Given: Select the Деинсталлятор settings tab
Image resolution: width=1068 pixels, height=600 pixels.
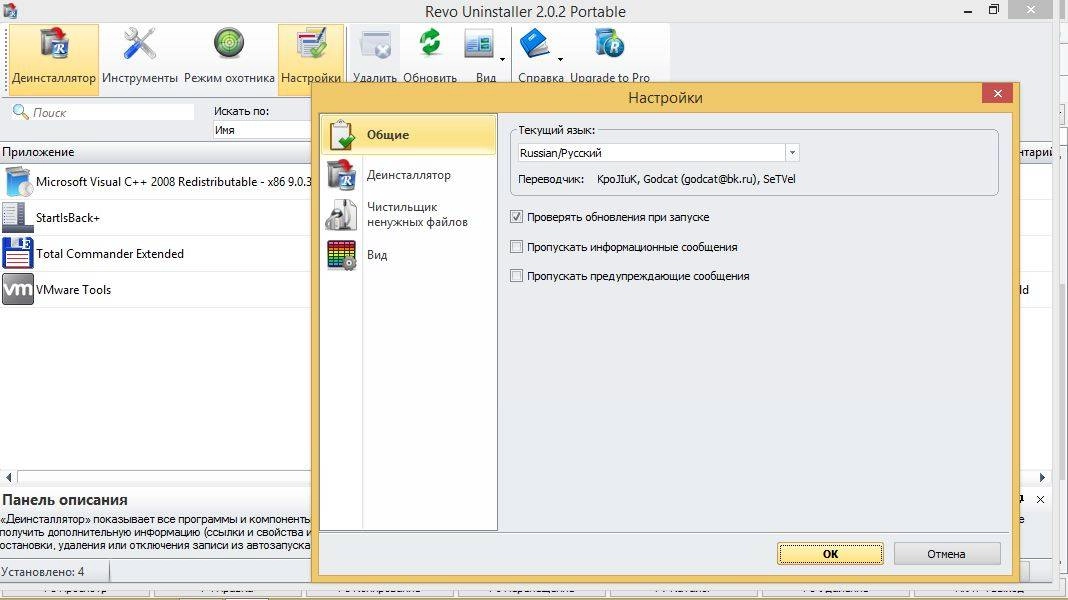Looking at the screenshot, I should point(409,175).
